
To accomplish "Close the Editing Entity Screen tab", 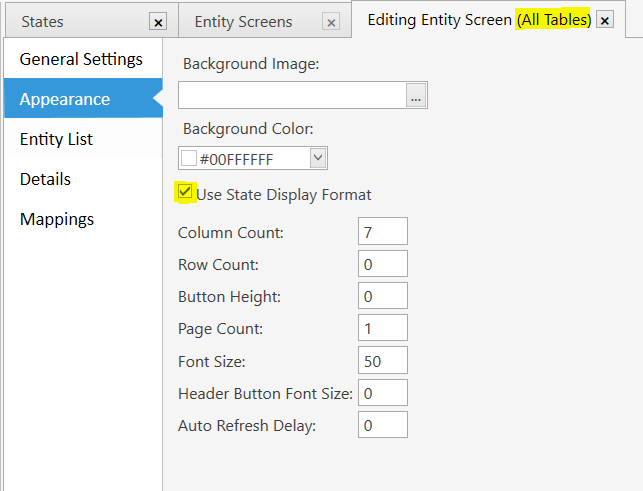I will [x=605, y=20].
